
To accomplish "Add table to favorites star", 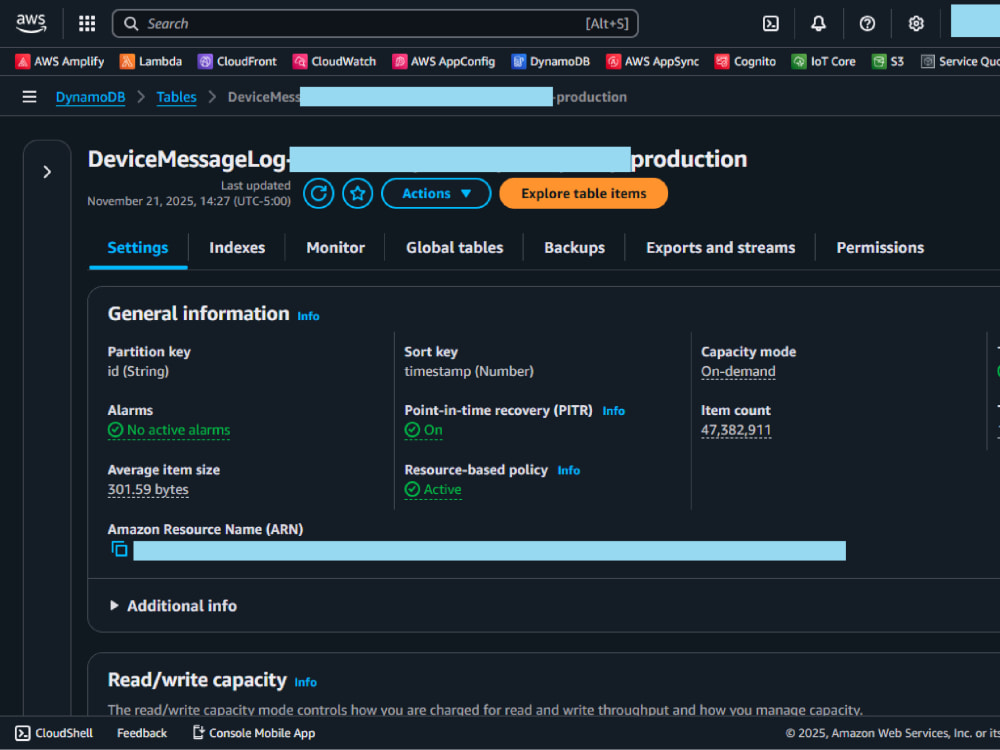I will point(357,193).
